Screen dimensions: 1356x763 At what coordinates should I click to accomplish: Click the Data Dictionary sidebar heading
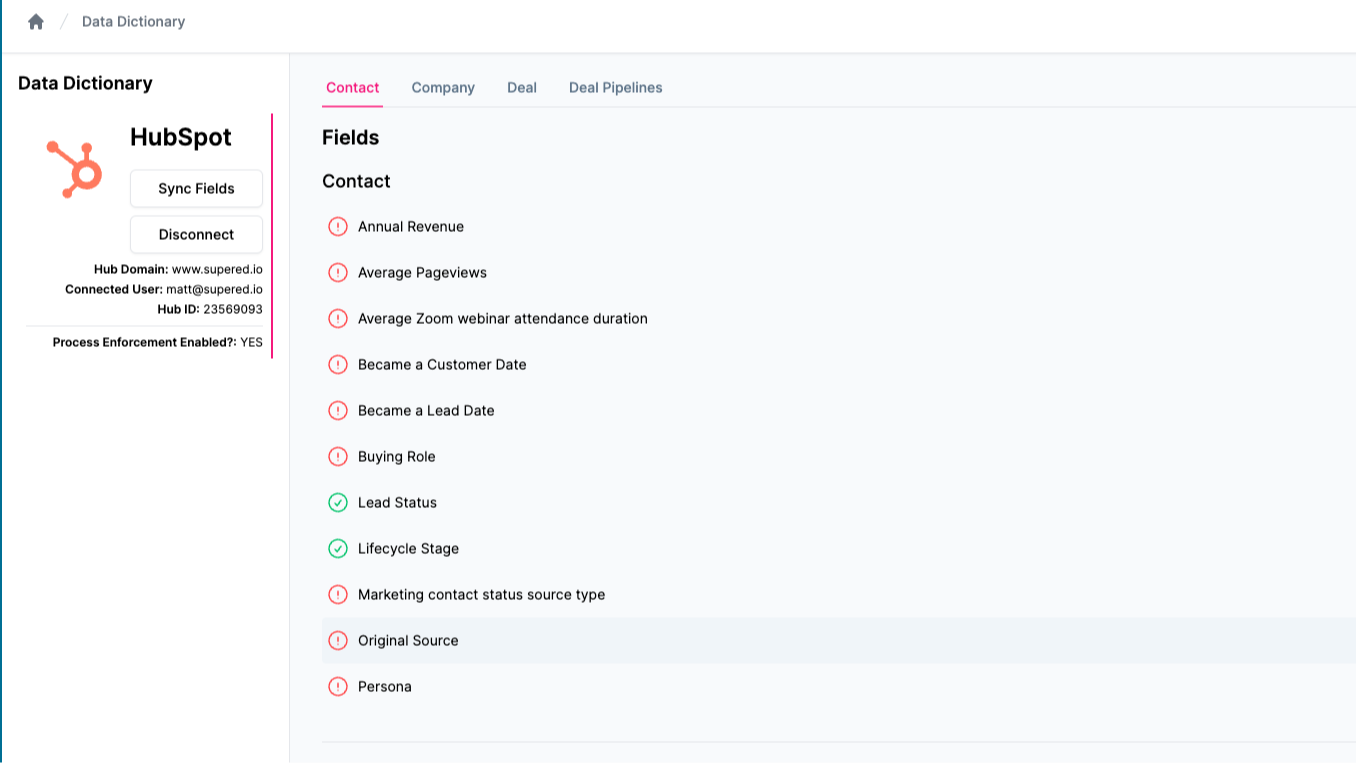[85, 84]
